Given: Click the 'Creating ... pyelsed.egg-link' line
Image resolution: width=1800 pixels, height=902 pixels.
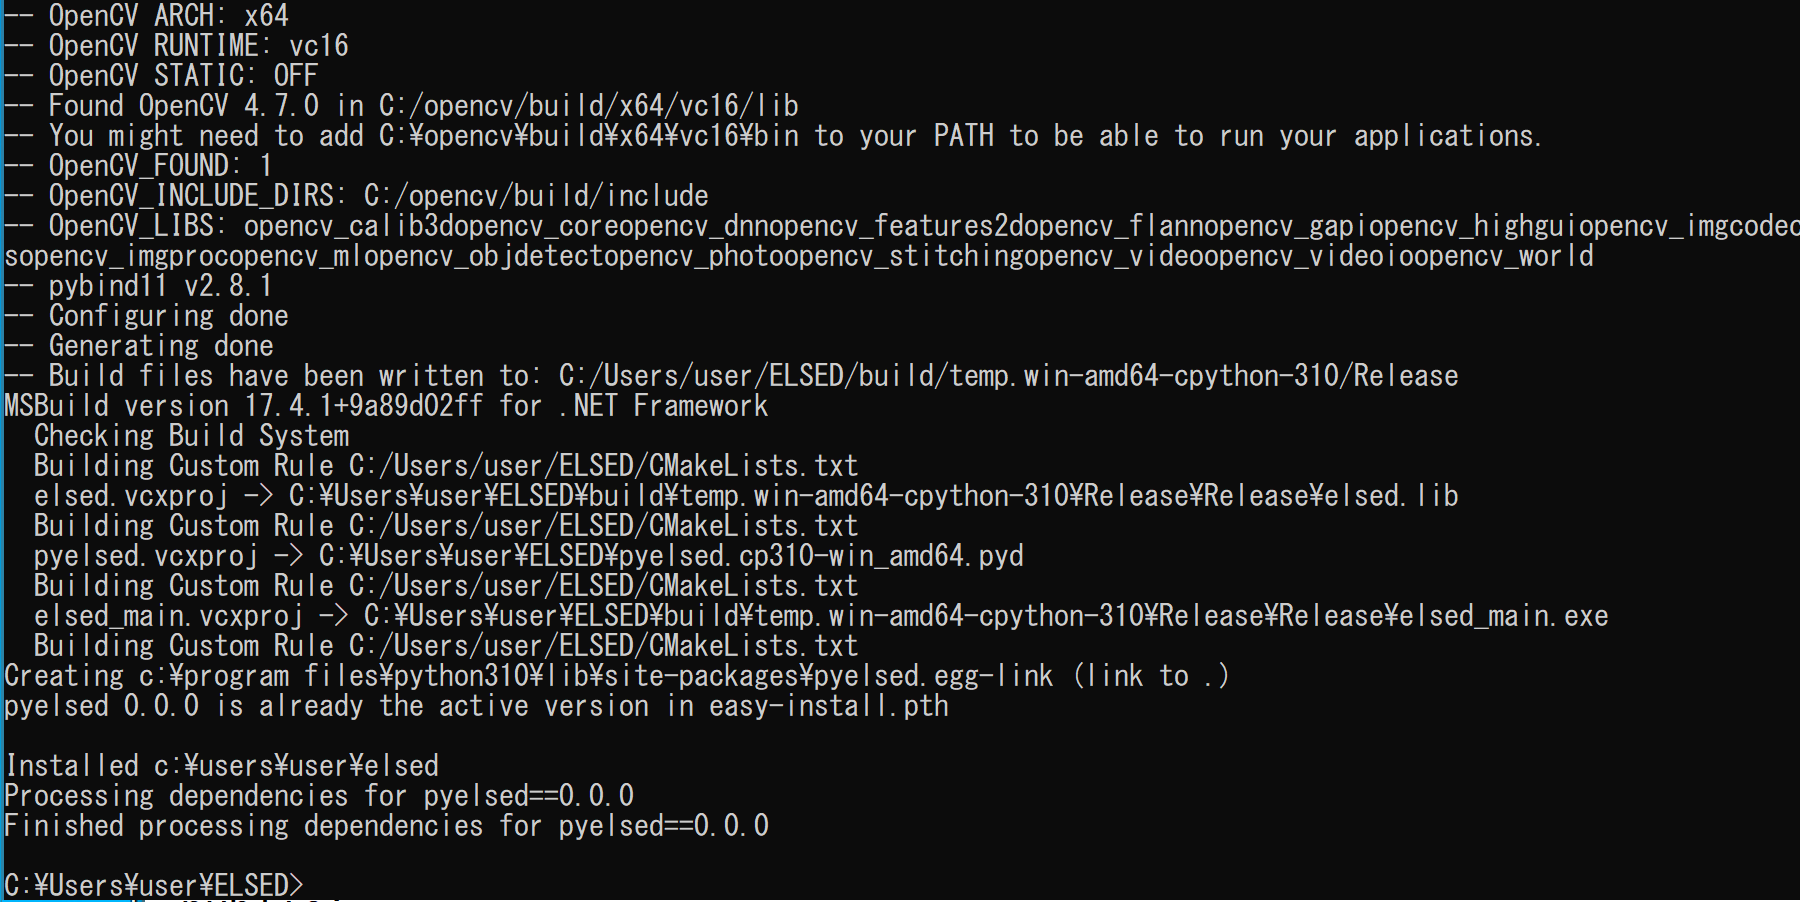Looking at the screenshot, I should (616, 676).
